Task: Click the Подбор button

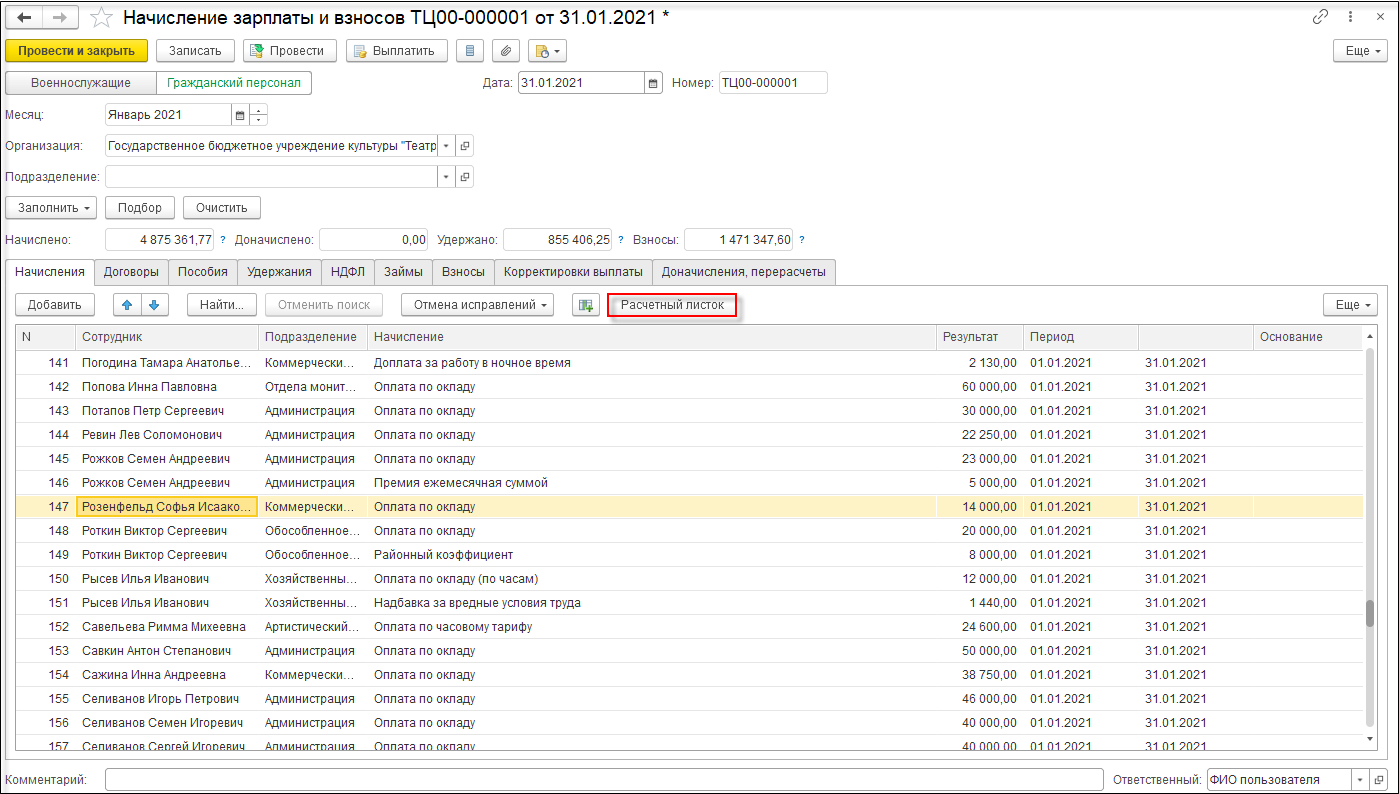Action: tap(140, 208)
